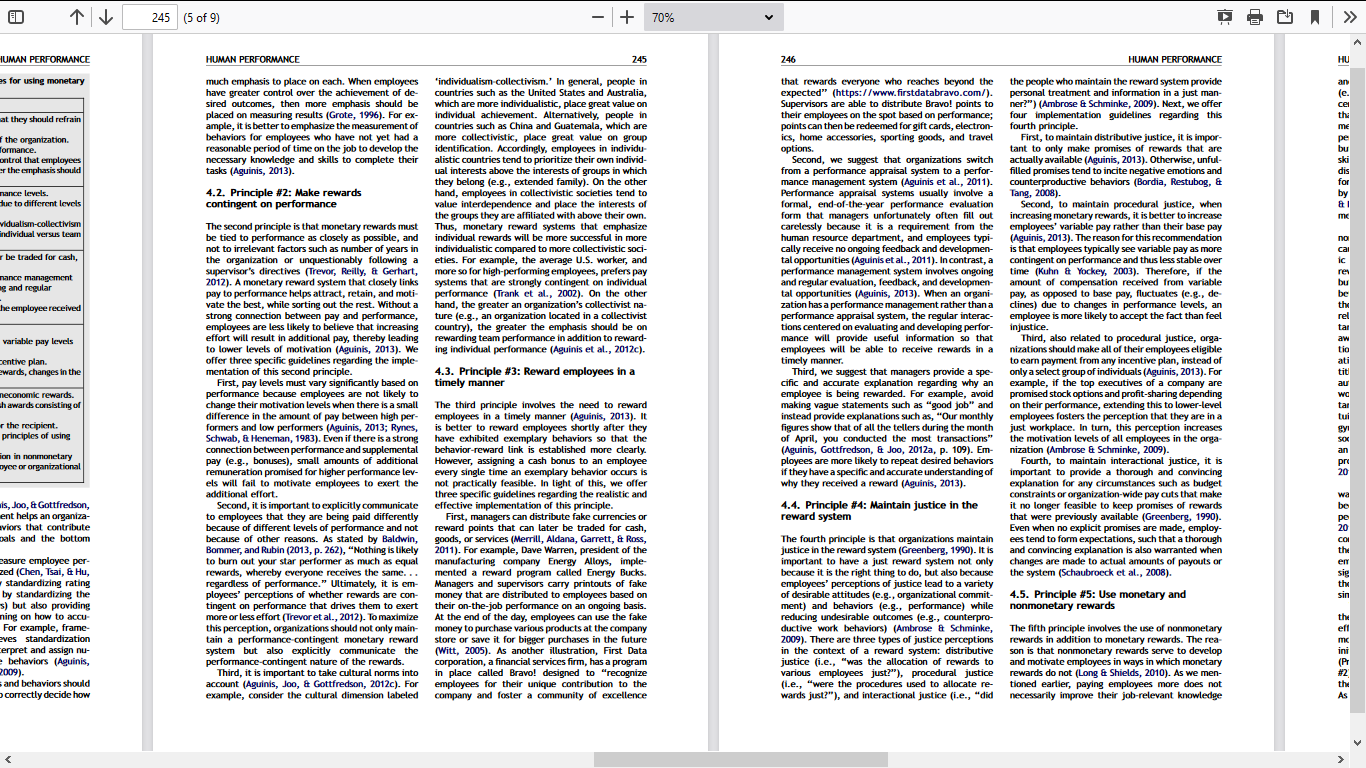Zoom out of the document
The width and height of the screenshot is (1366, 768).
pos(597,16)
